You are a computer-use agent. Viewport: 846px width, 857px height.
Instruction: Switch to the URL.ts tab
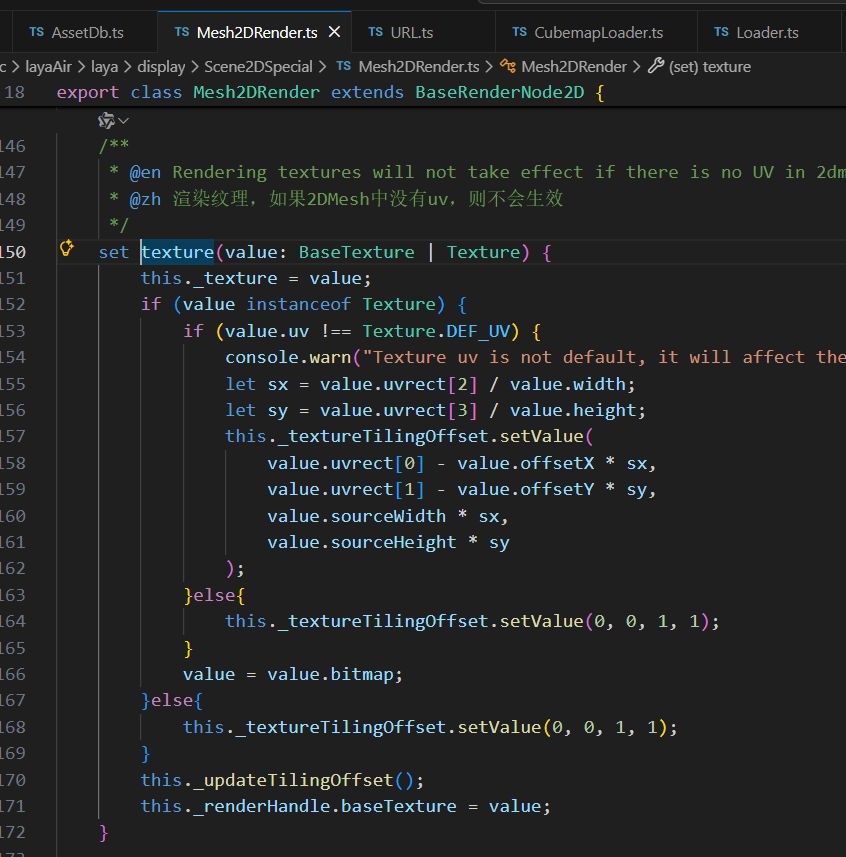pos(411,32)
